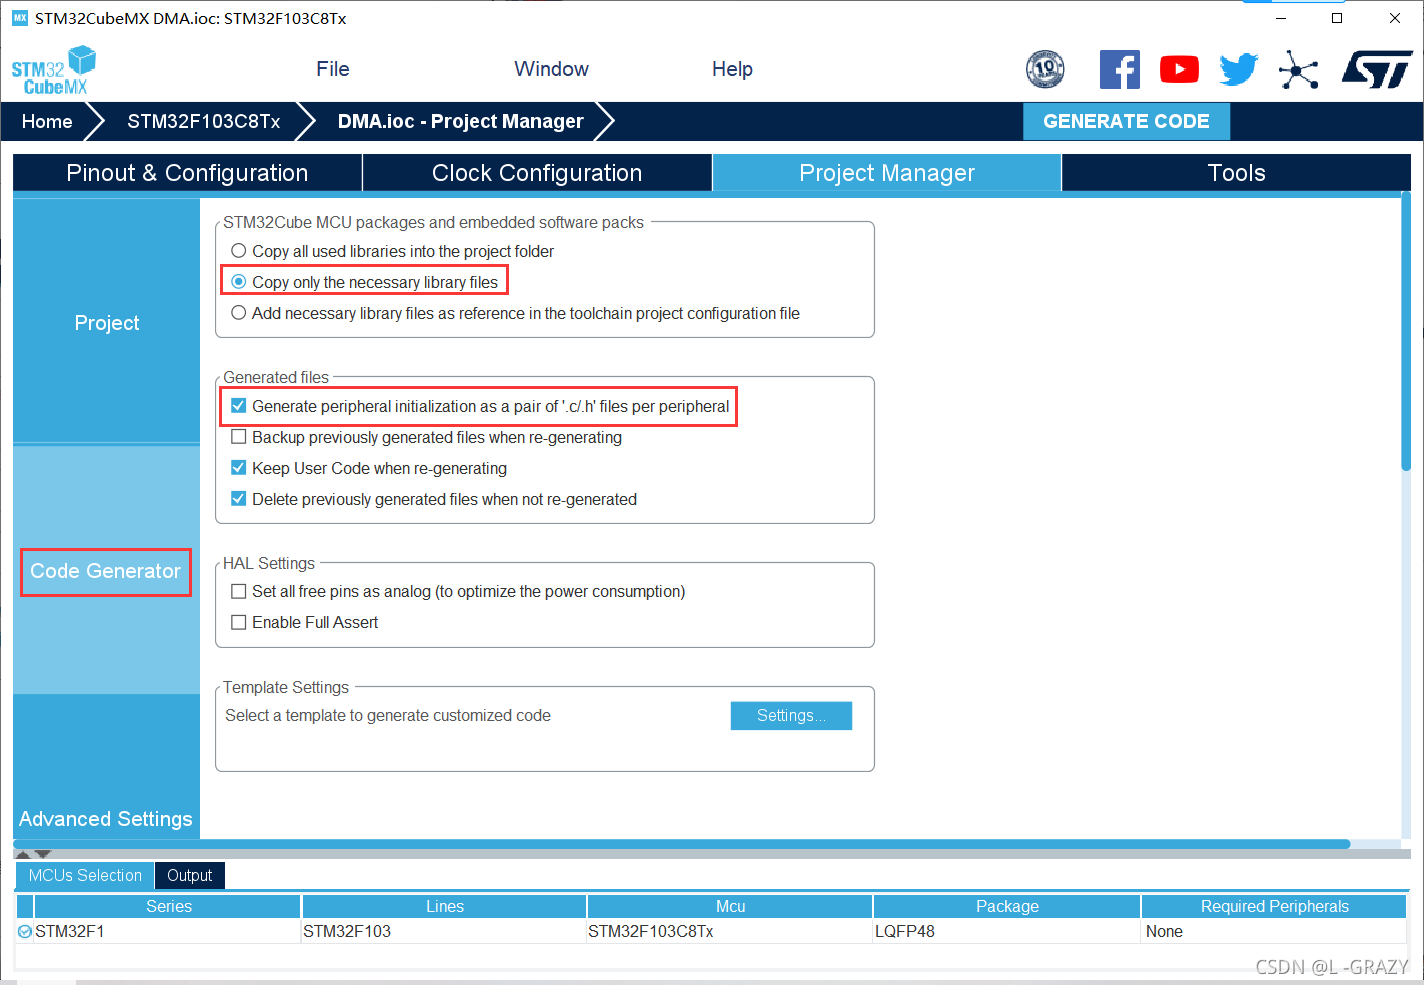Viewport: 1424px width, 985px height.
Task: Open the Window menu
Action: coord(551,69)
